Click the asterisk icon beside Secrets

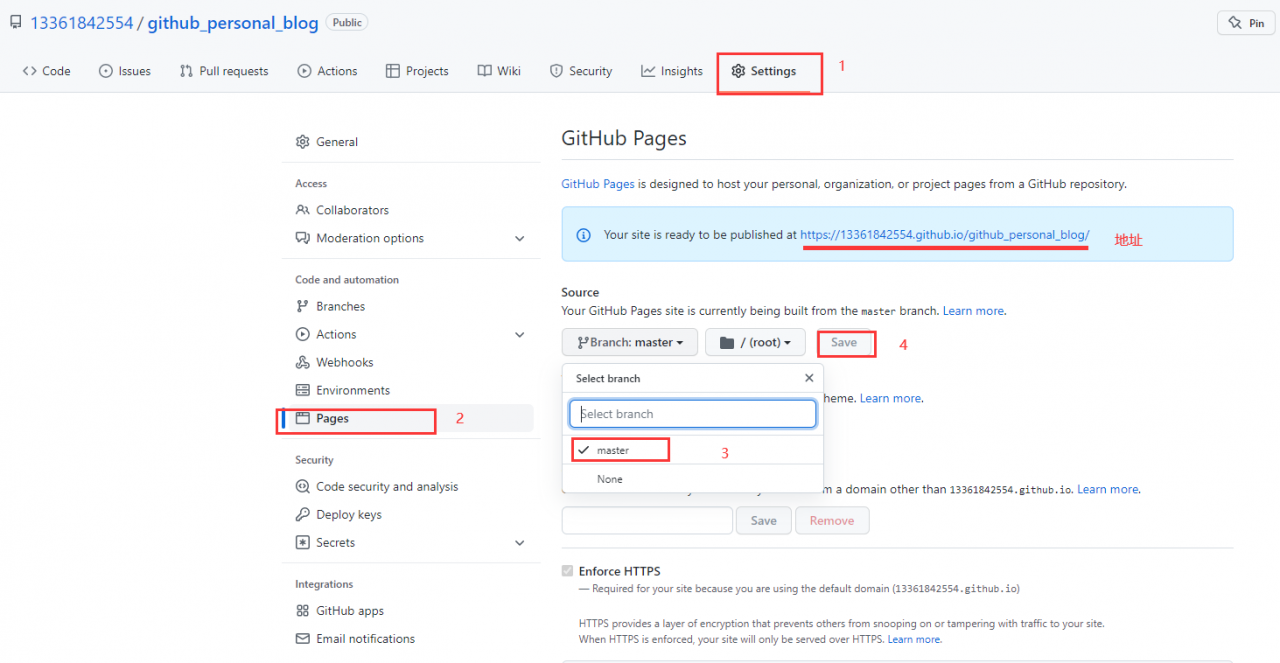click(303, 543)
